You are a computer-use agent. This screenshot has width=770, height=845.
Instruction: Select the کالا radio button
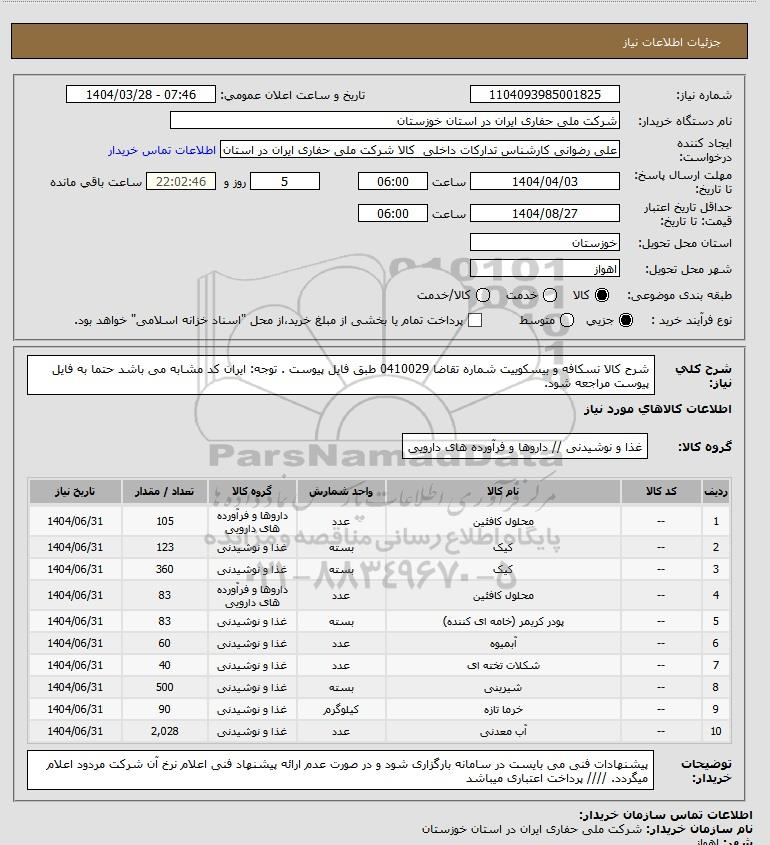(x=601, y=295)
